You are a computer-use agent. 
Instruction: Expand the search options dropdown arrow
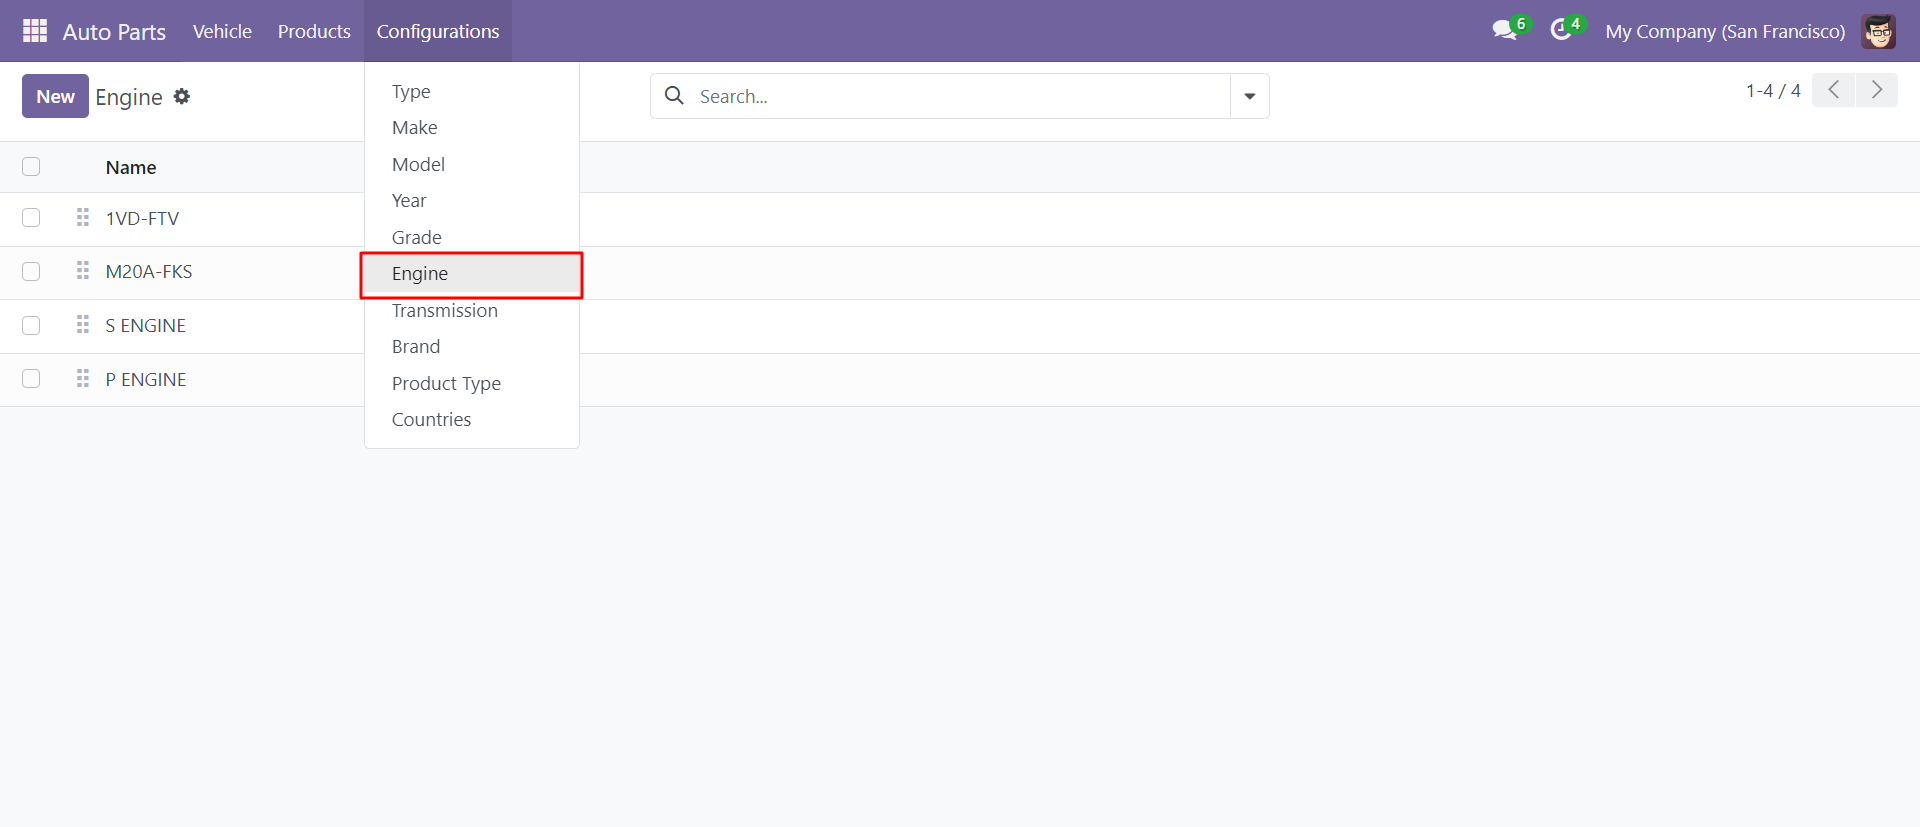(1250, 96)
